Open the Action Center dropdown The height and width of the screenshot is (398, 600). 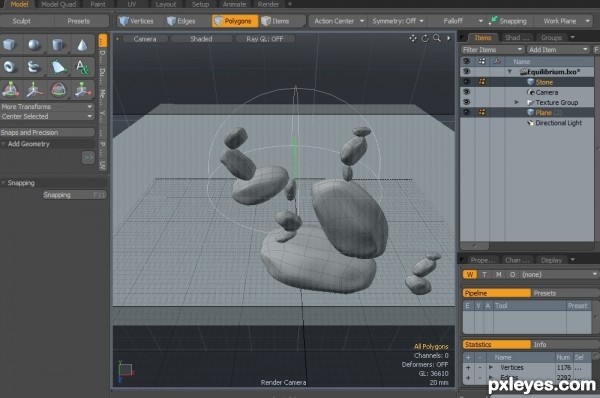pyautogui.click(x=338, y=21)
